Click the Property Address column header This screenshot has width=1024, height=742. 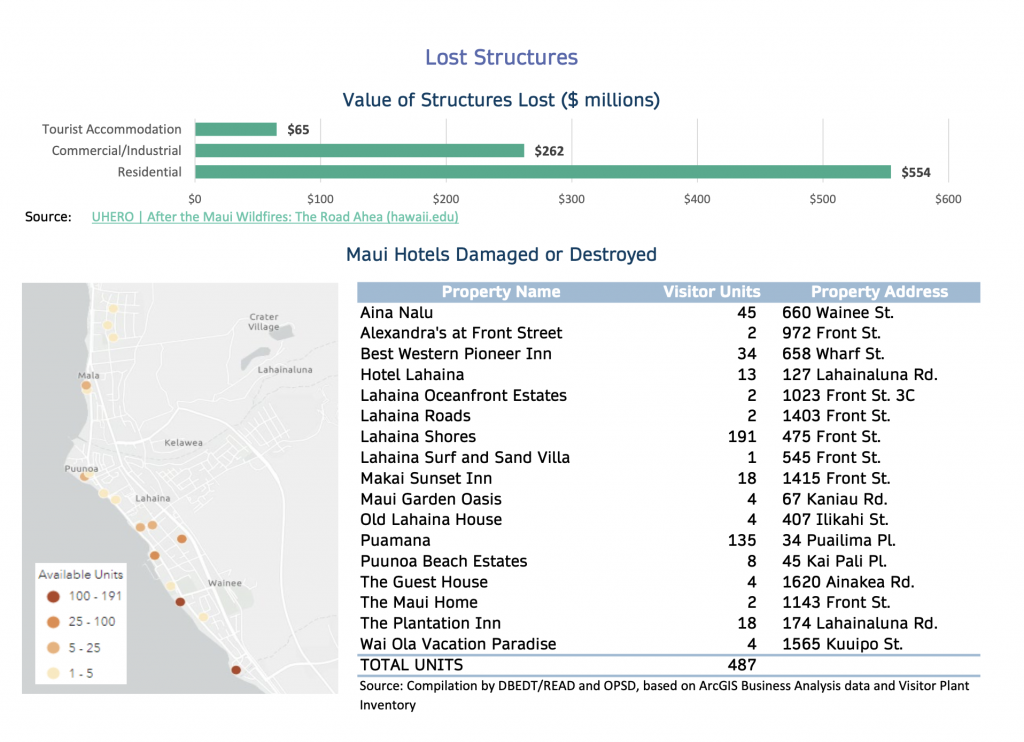[878, 292]
